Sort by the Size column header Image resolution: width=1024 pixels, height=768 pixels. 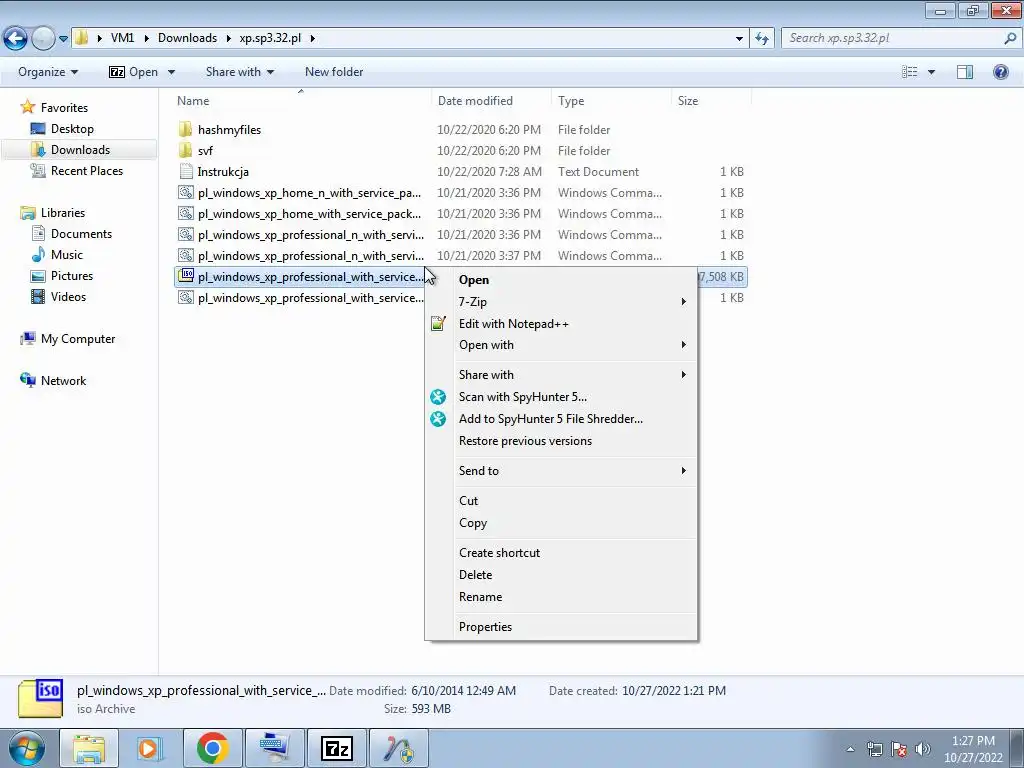[711, 101]
